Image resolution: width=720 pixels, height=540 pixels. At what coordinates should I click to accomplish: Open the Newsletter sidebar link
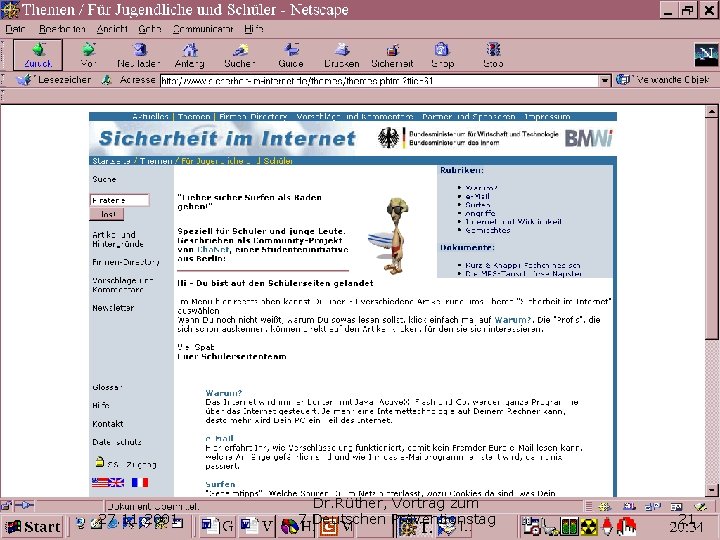click(x=113, y=308)
